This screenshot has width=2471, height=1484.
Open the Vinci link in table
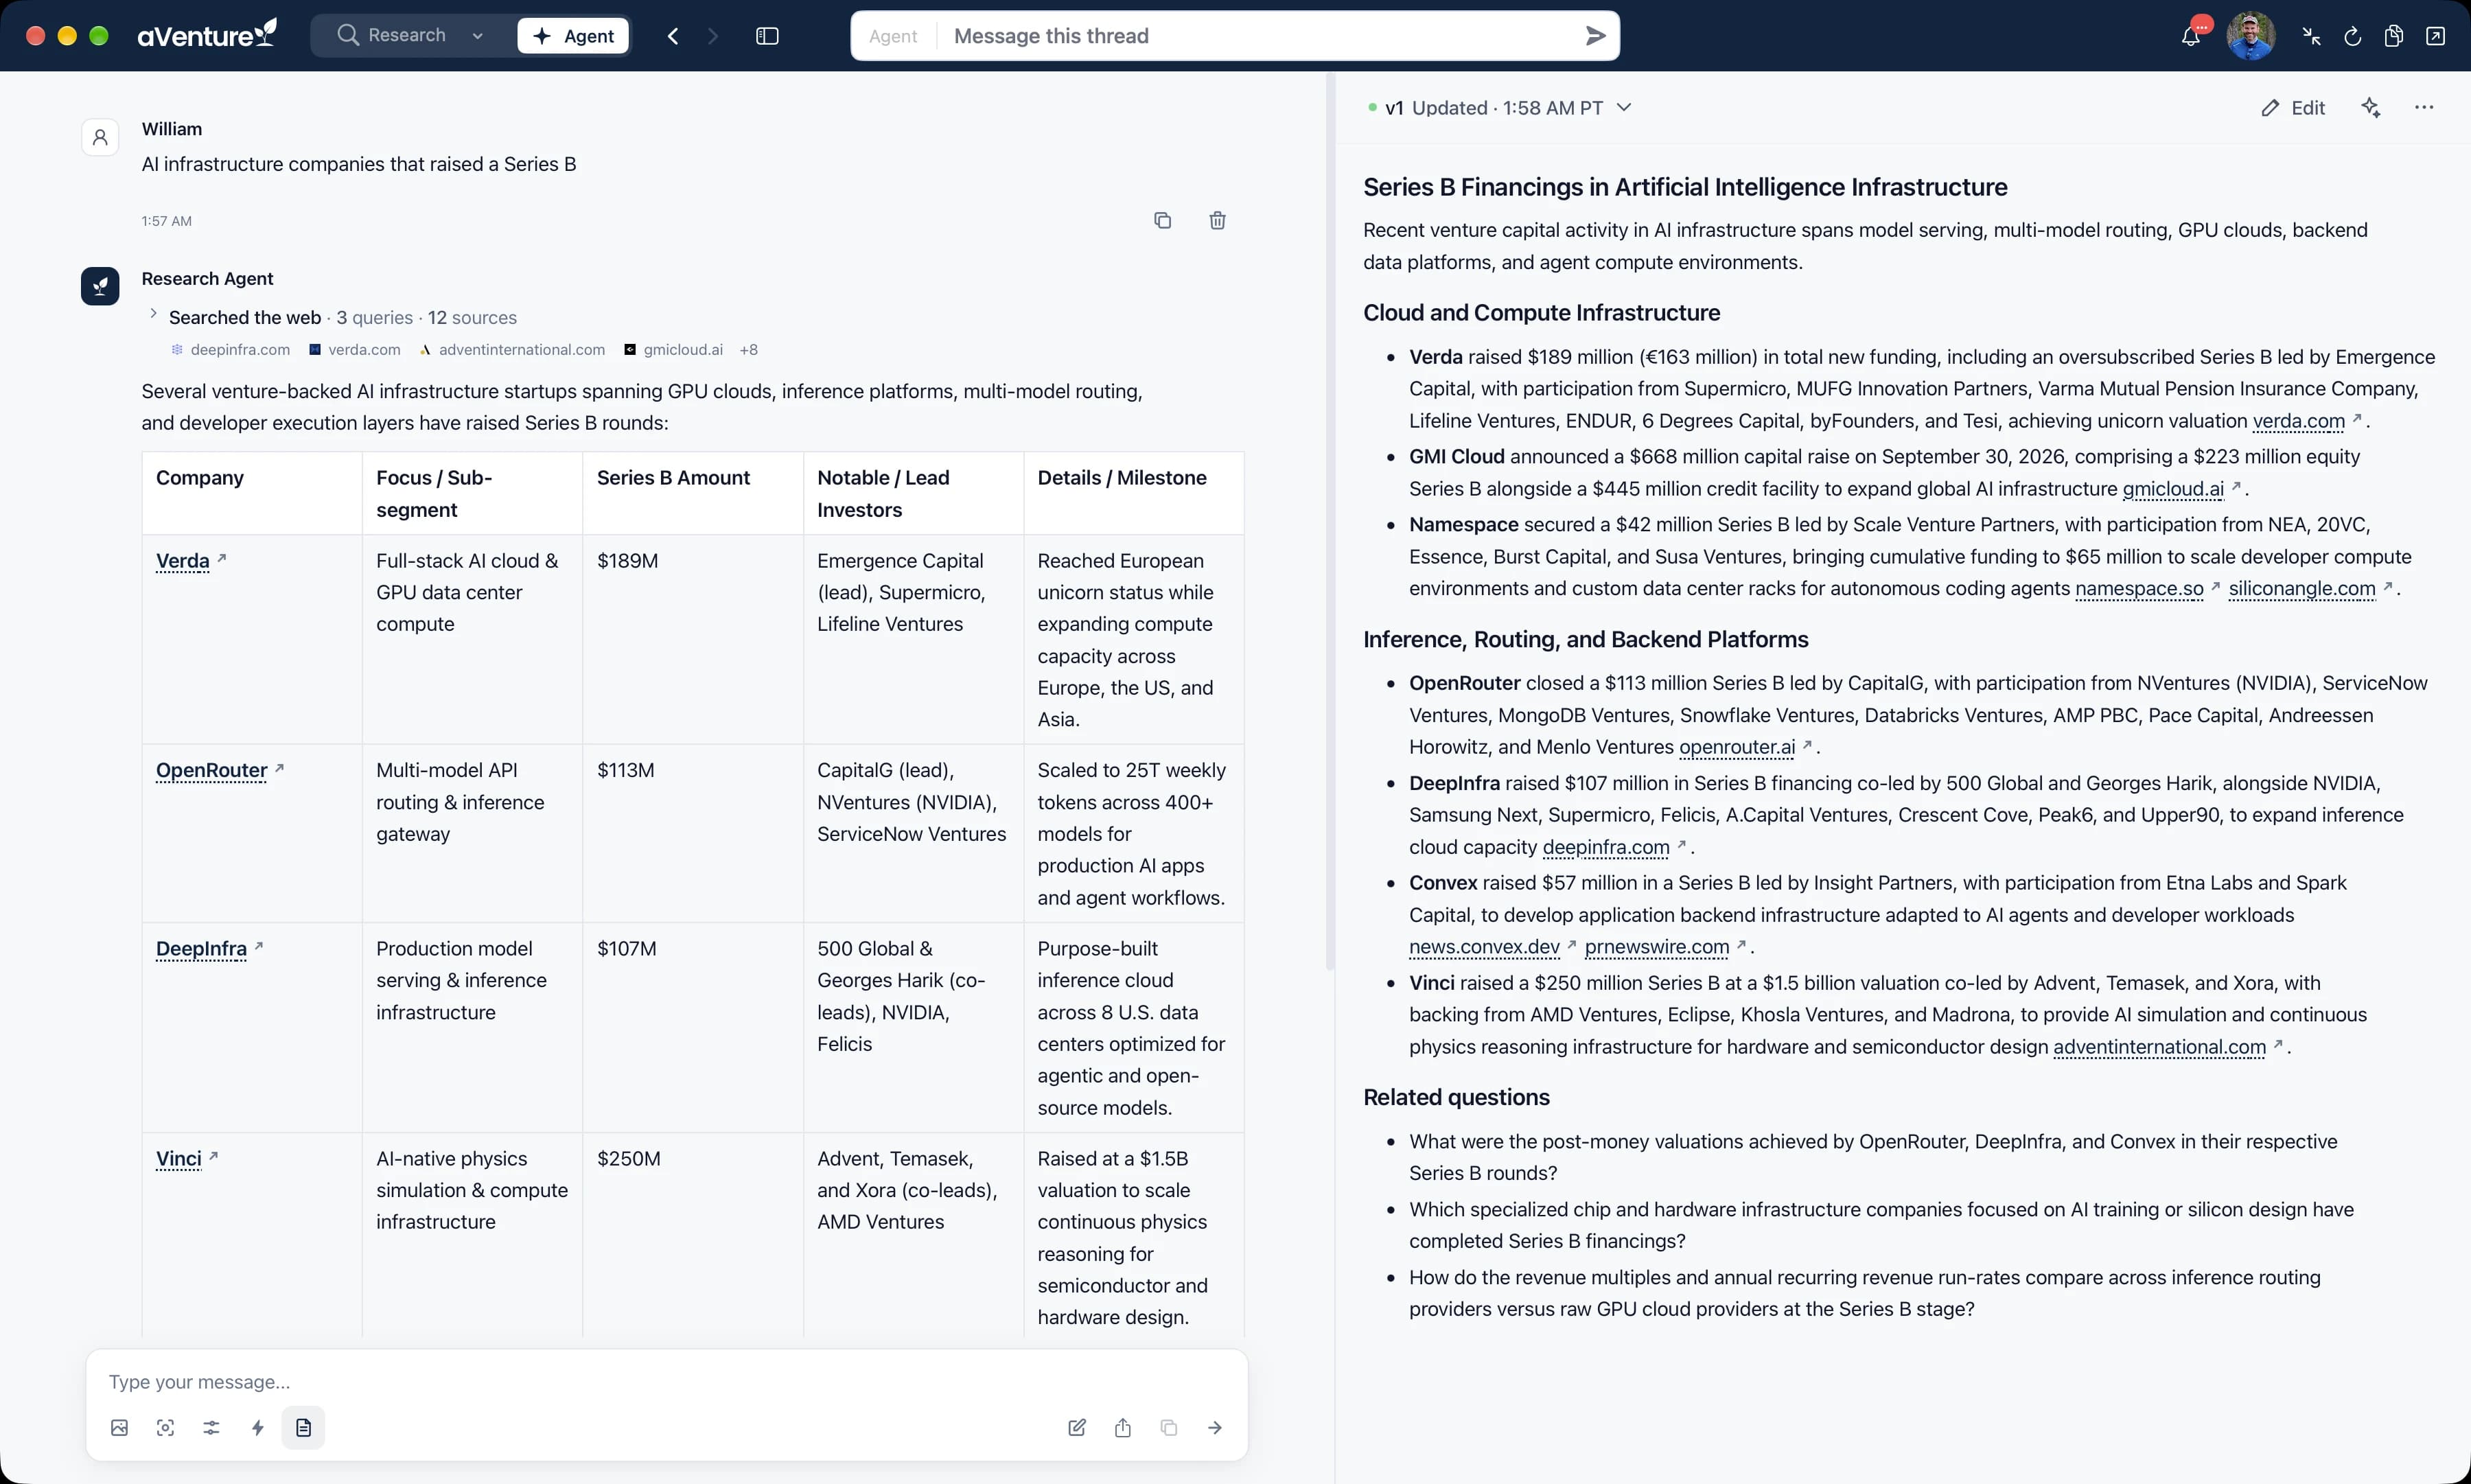(179, 1159)
